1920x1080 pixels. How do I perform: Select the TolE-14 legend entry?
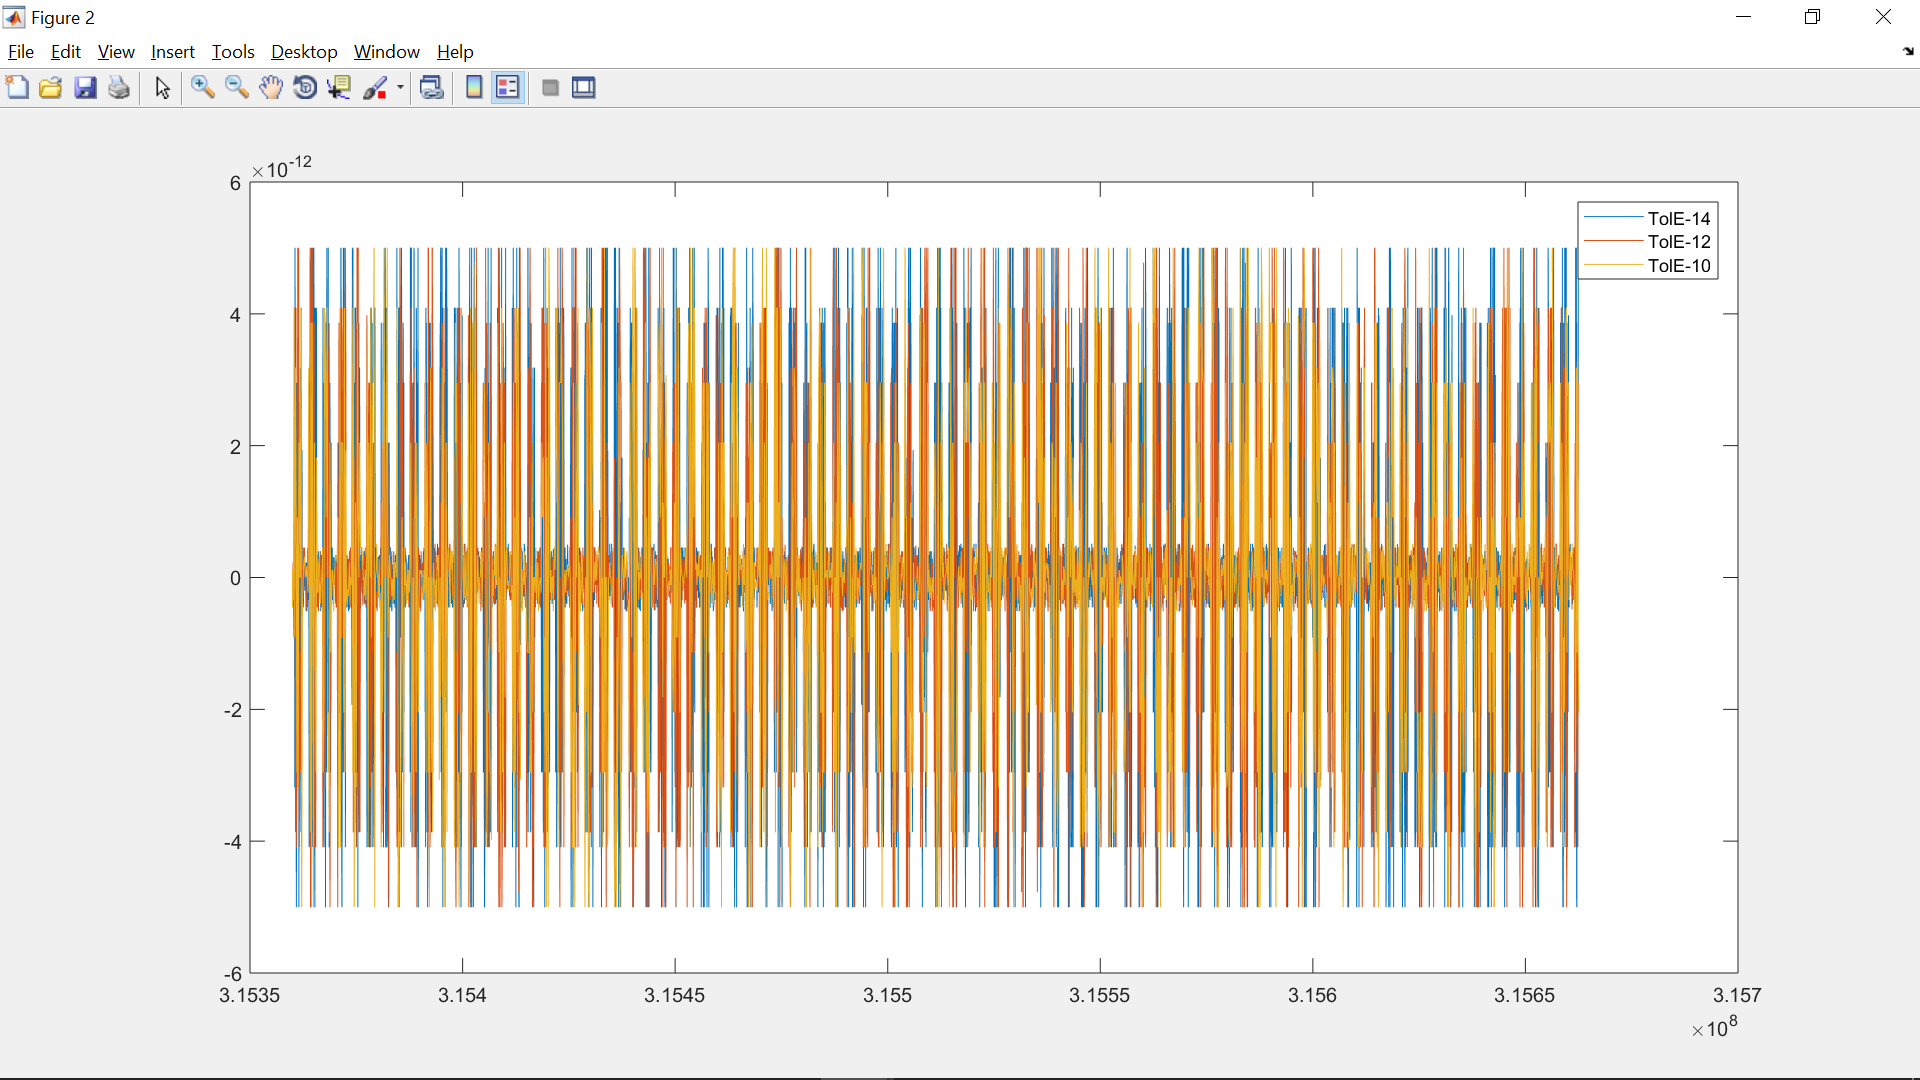pyautogui.click(x=1679, y=218)
